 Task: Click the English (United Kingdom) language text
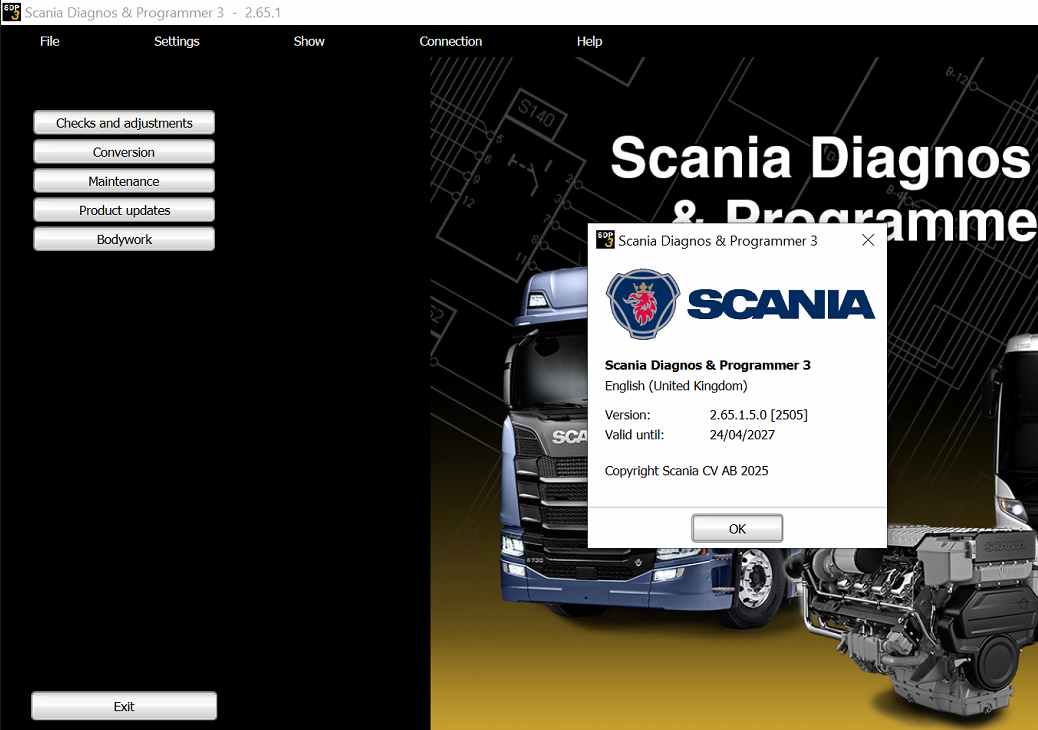coord(676,386)
